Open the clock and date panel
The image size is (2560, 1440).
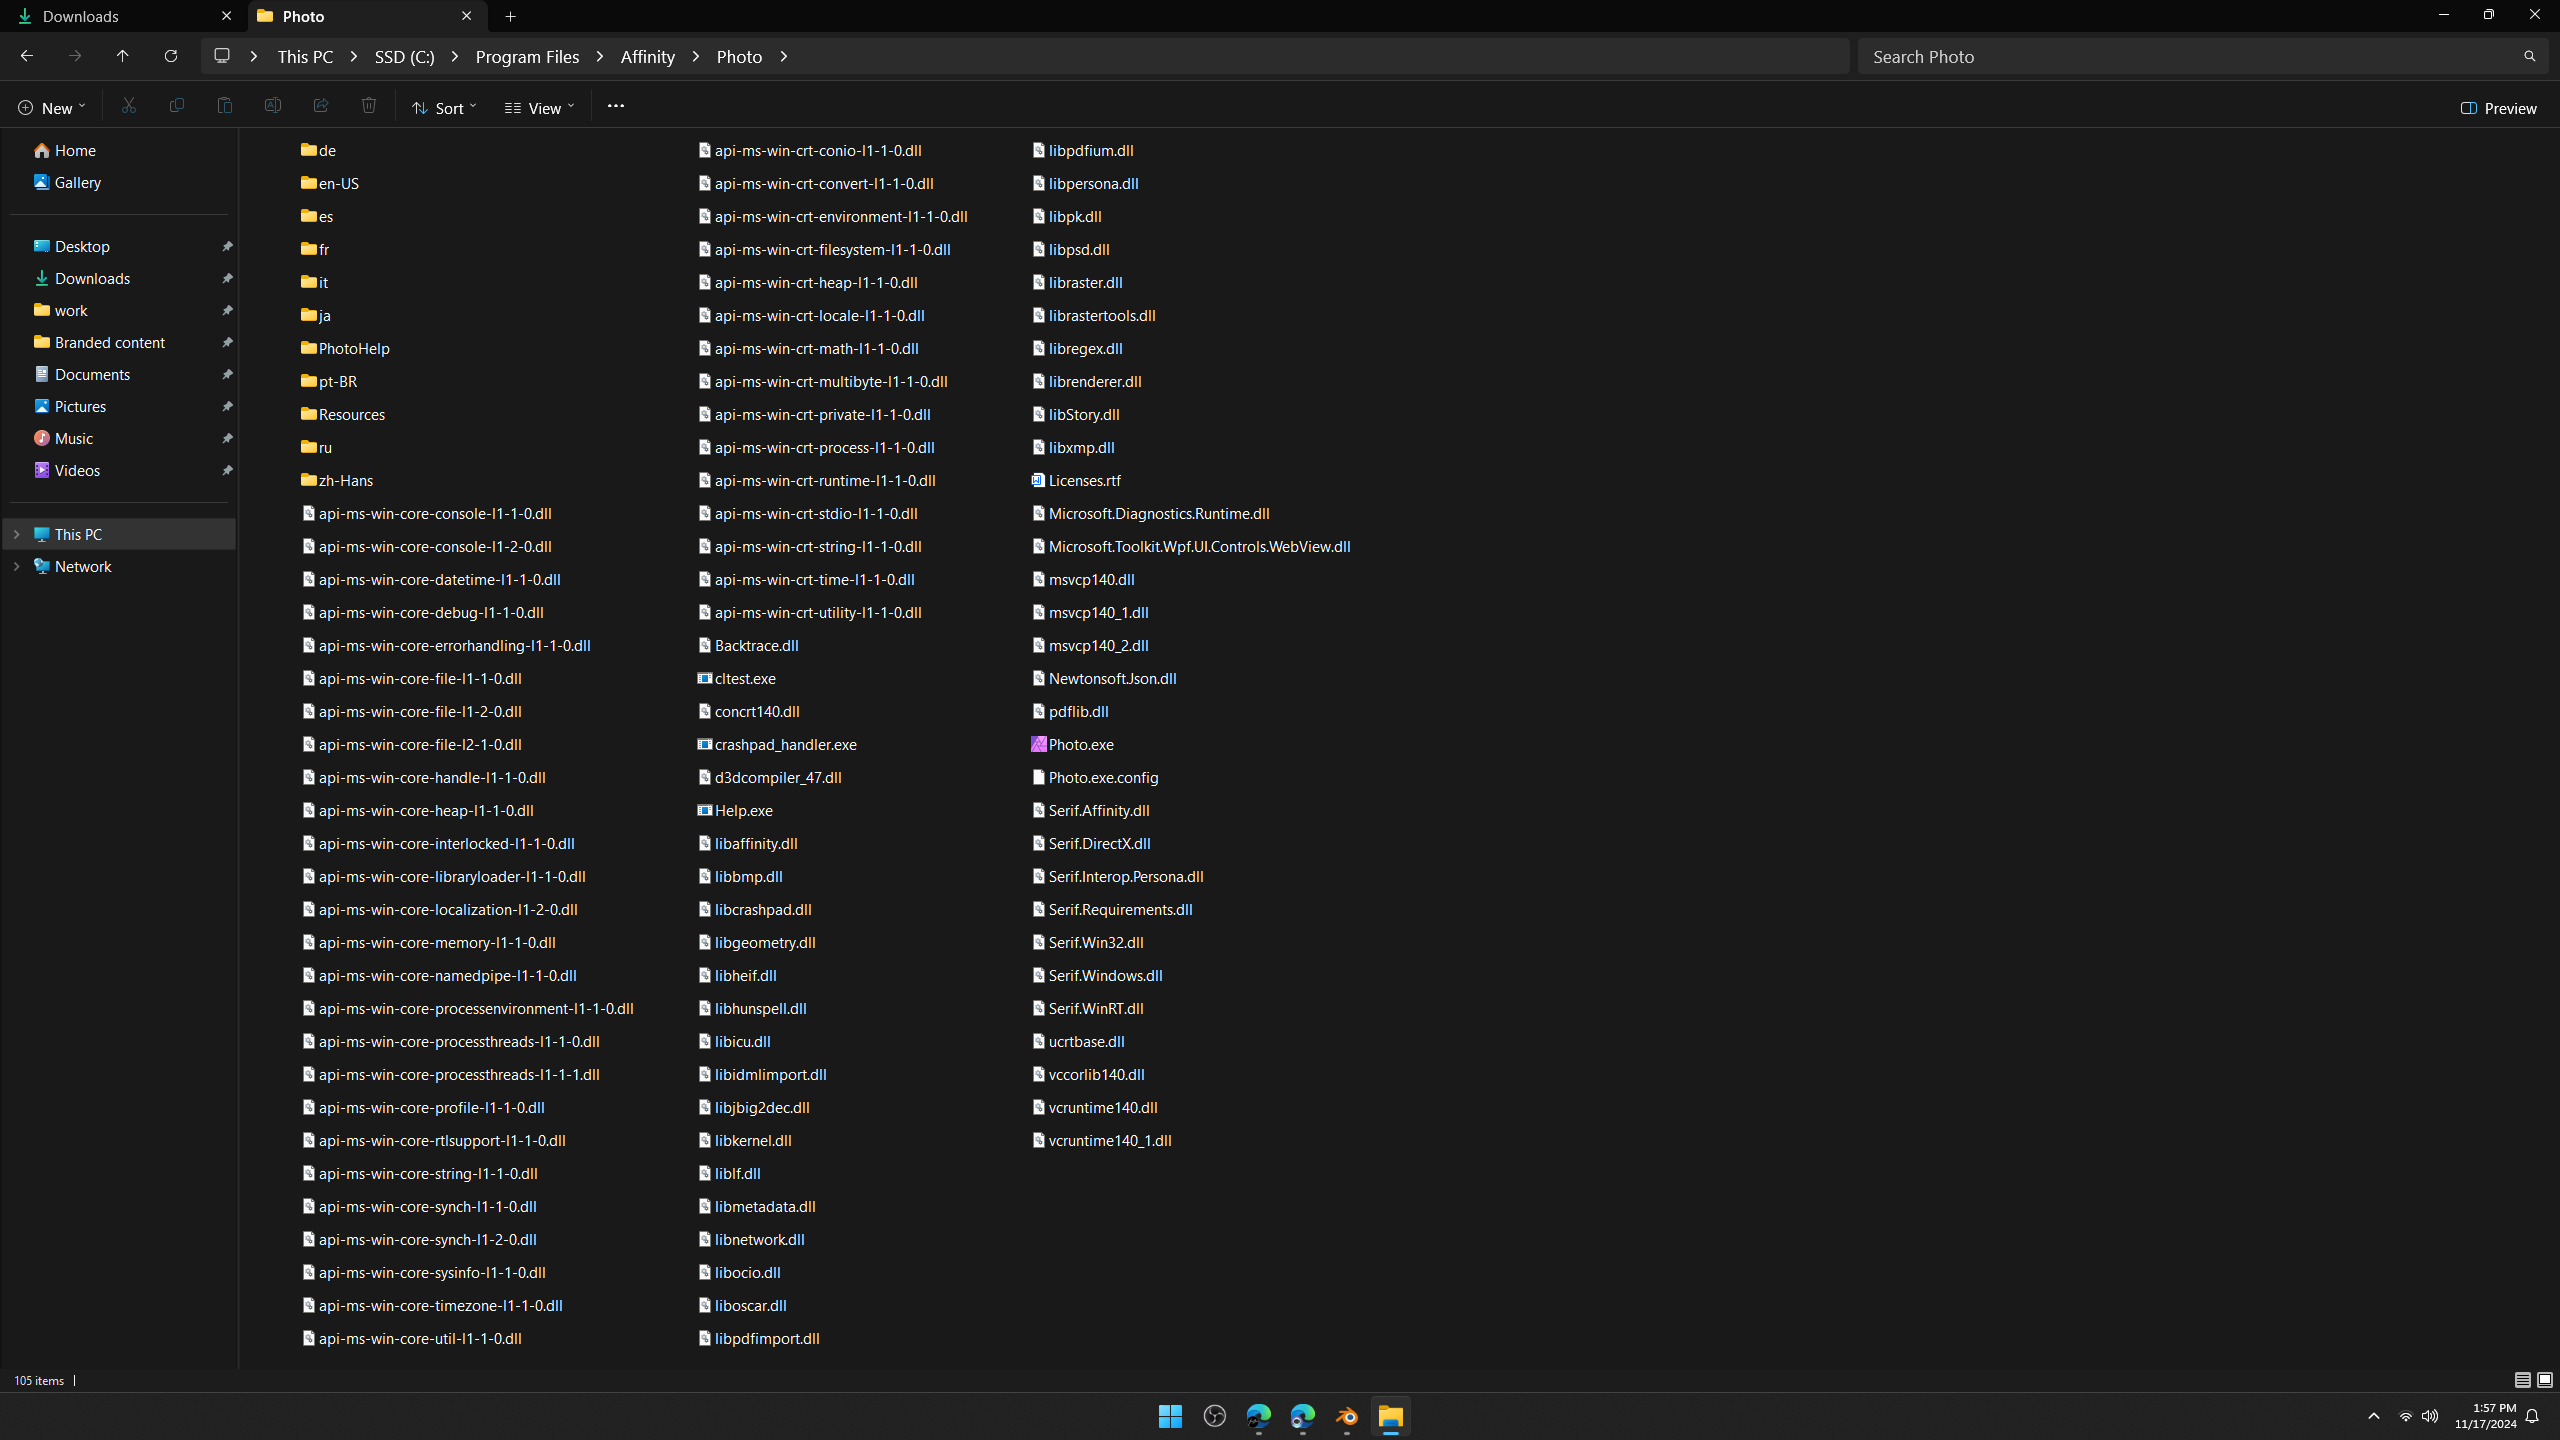click(2485, 1416)
